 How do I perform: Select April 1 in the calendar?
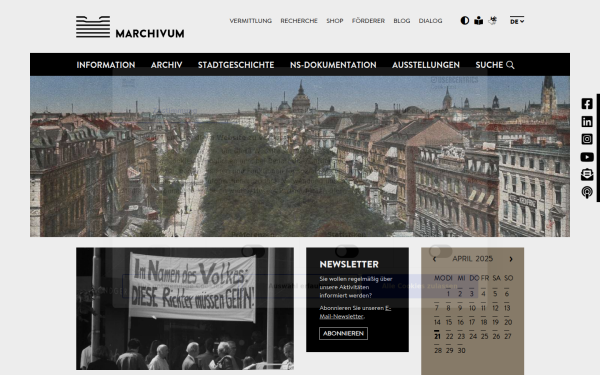[x=448, y=294]
